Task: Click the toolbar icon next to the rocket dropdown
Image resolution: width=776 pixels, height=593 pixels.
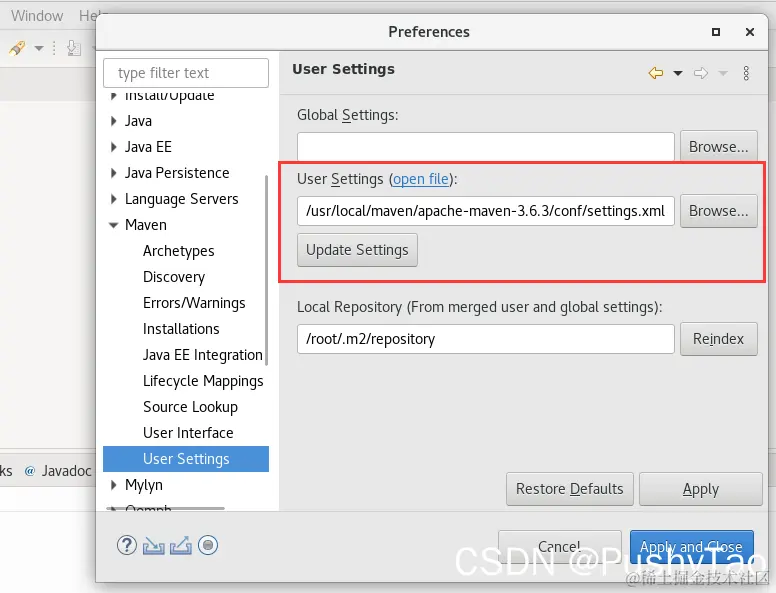Action: [74, 48]
